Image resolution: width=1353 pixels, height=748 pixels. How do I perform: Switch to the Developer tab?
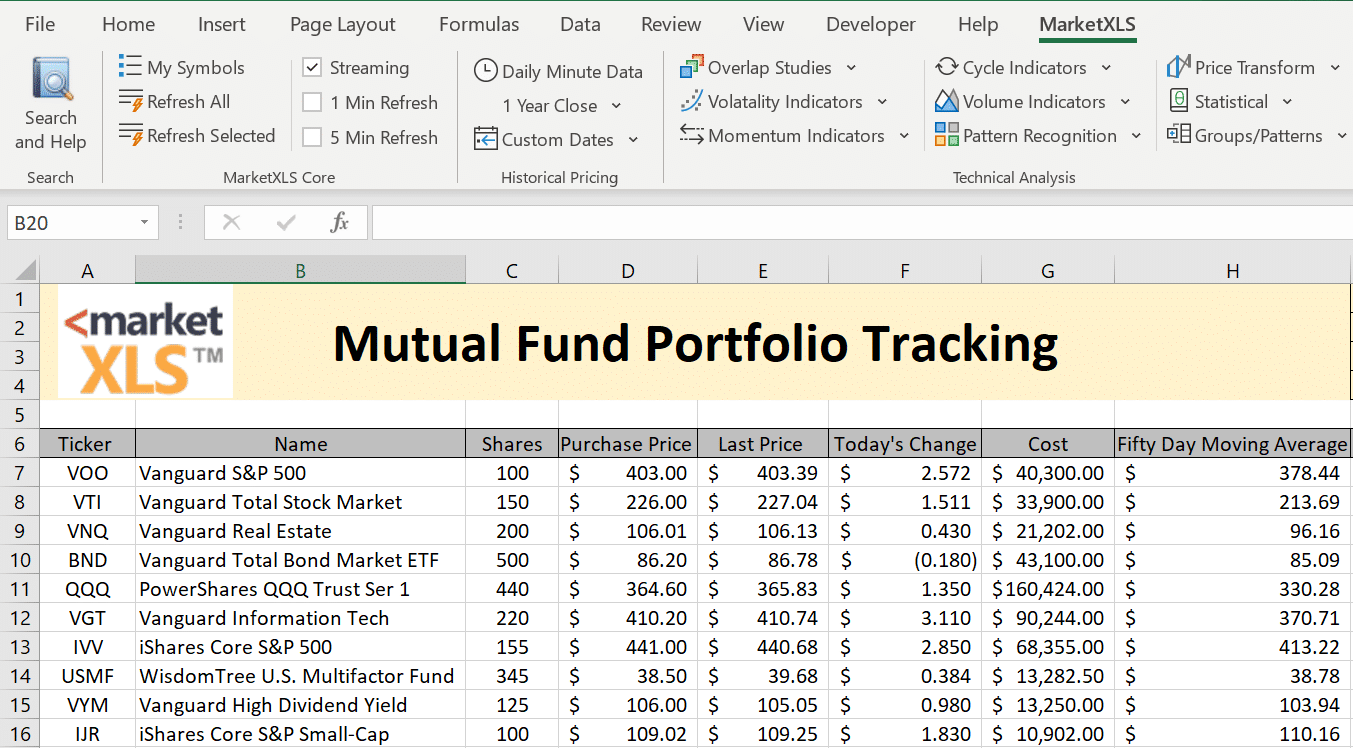871,24
